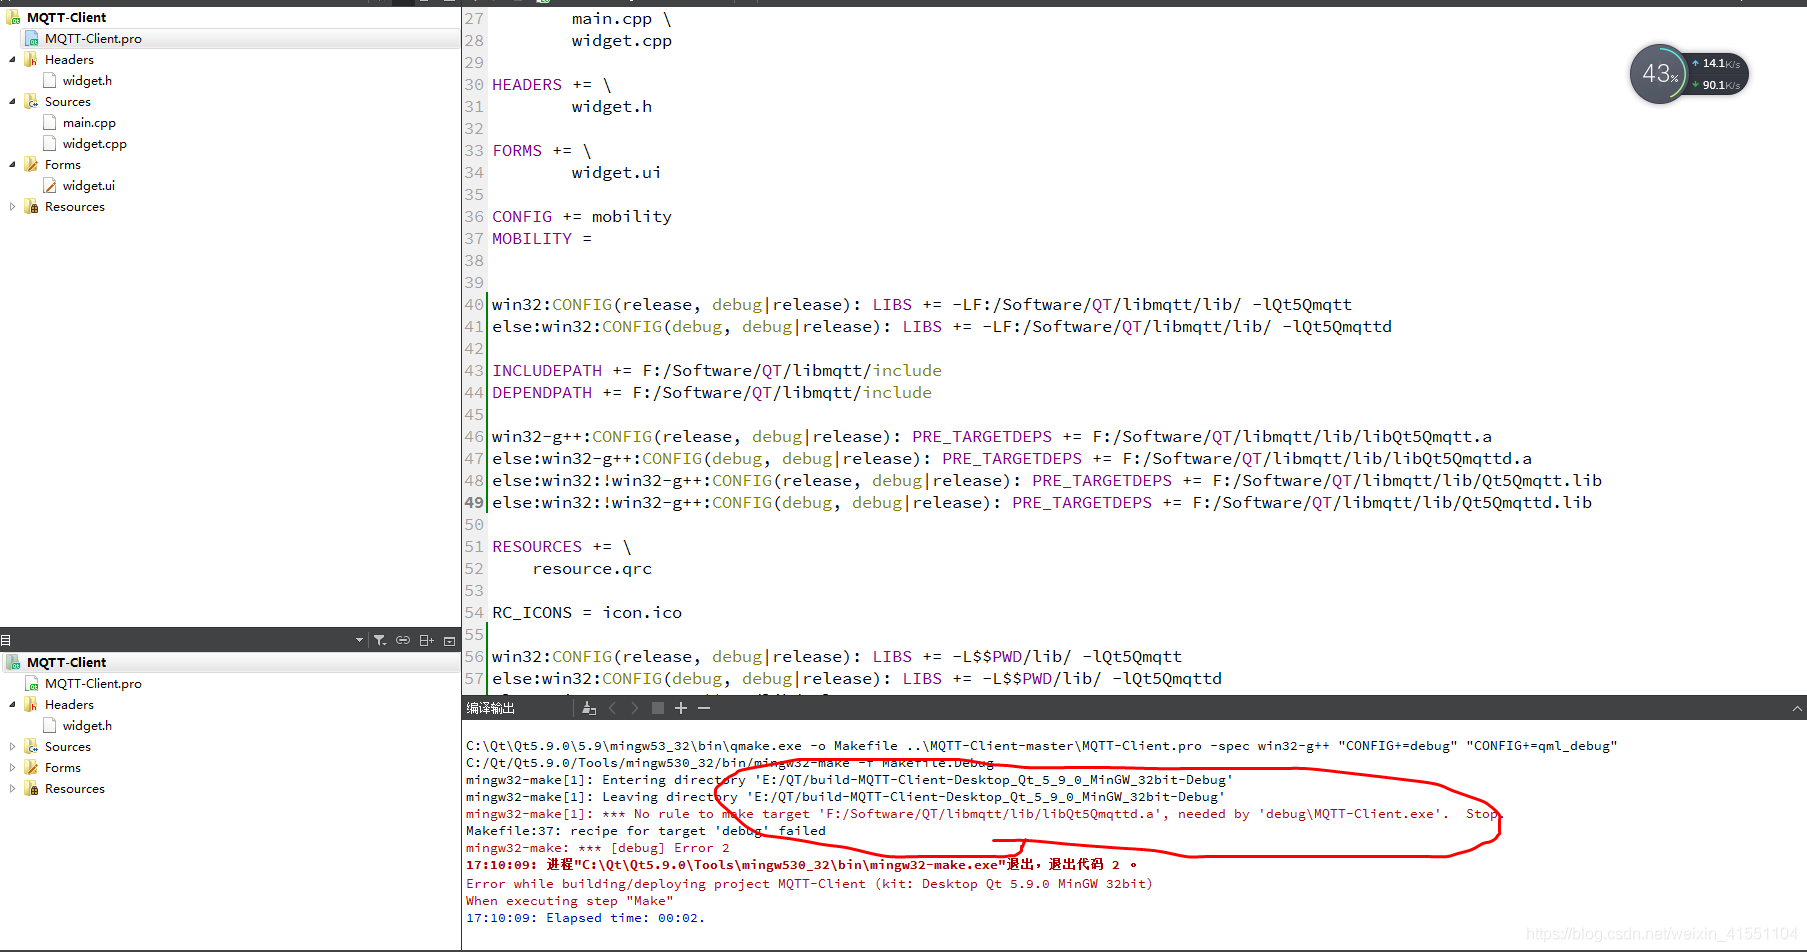This screenshot has width=1807, height=952.
Task: Click the Resources folder icon in upper tree
Action: click(x=32, y=207)
